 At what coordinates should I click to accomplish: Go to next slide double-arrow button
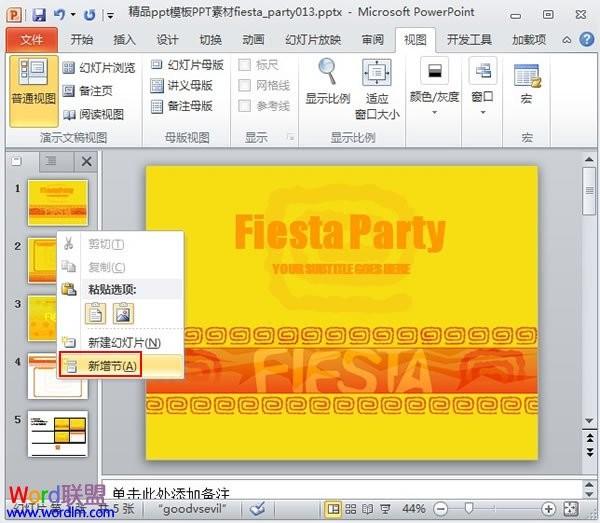tap(590, 451)
